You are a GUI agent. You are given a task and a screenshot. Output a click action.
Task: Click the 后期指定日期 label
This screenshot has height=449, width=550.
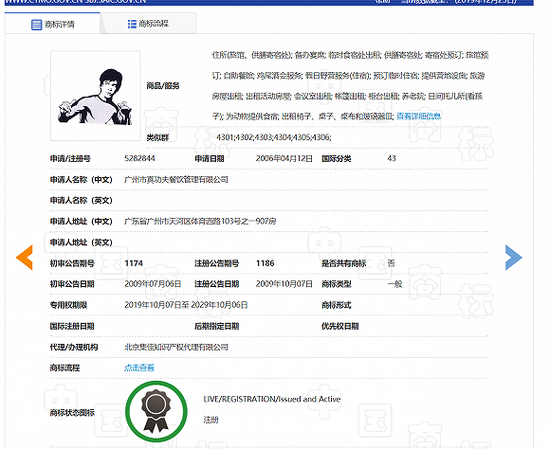pyautogui.click(x=217, y=326)
